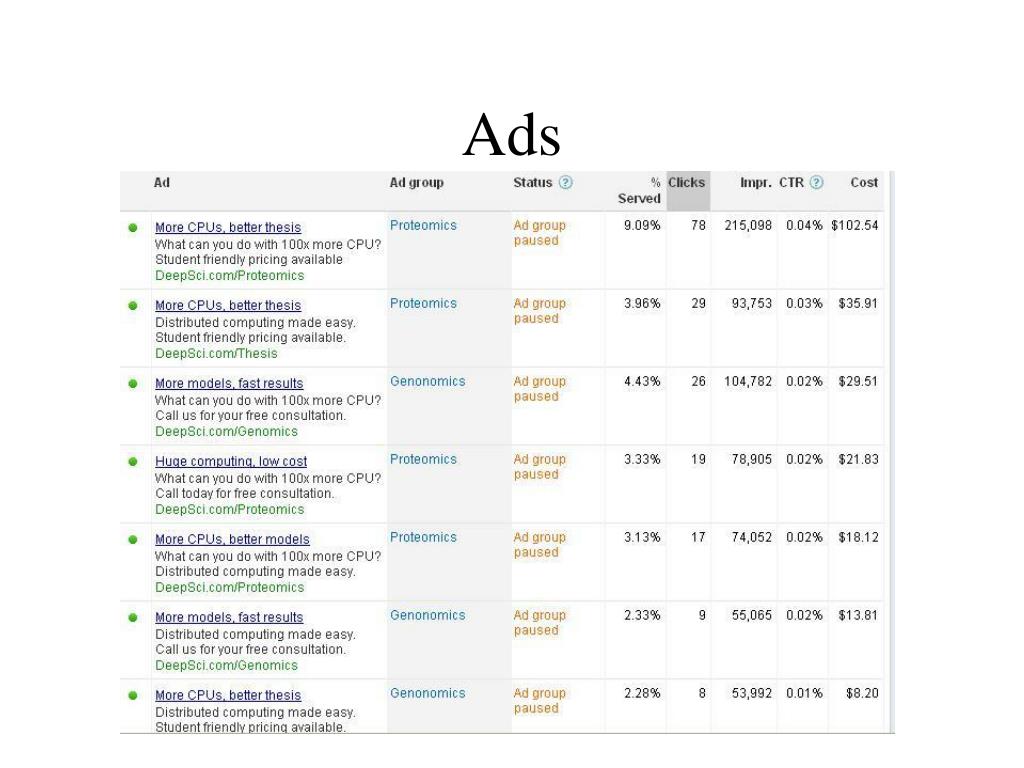This screenshot has height=768, width=1024.
Task: Open Genonomics ad group with 26 clicks
Action: (428, 382)
